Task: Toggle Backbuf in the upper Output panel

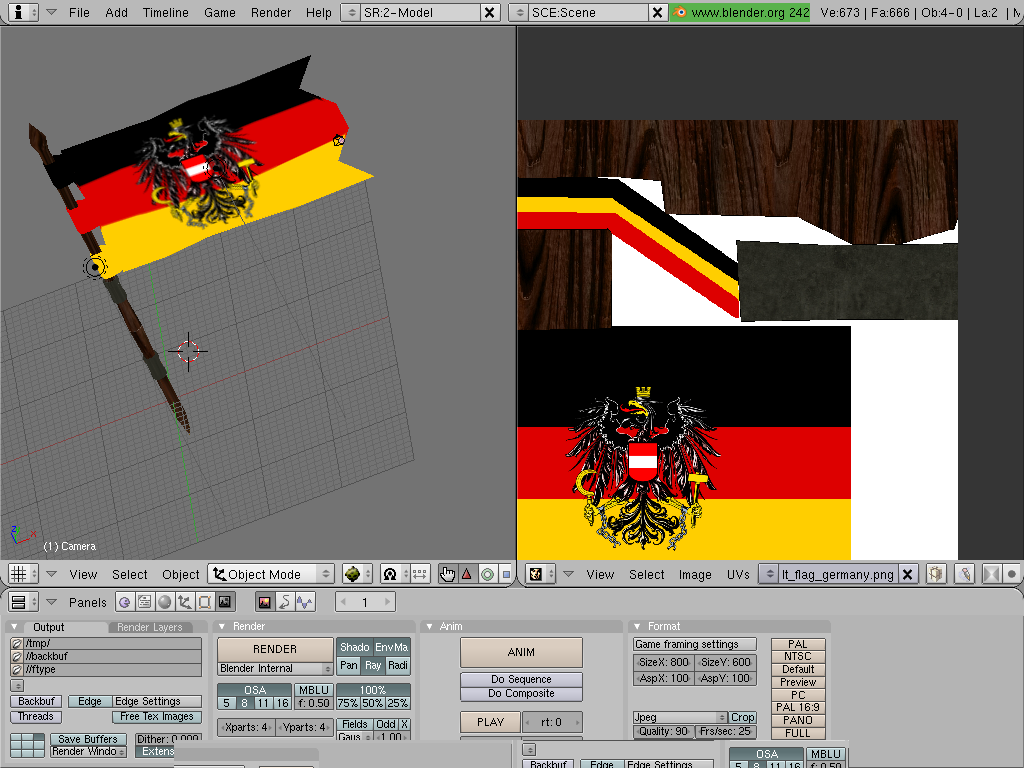Action: coord(36,701)
